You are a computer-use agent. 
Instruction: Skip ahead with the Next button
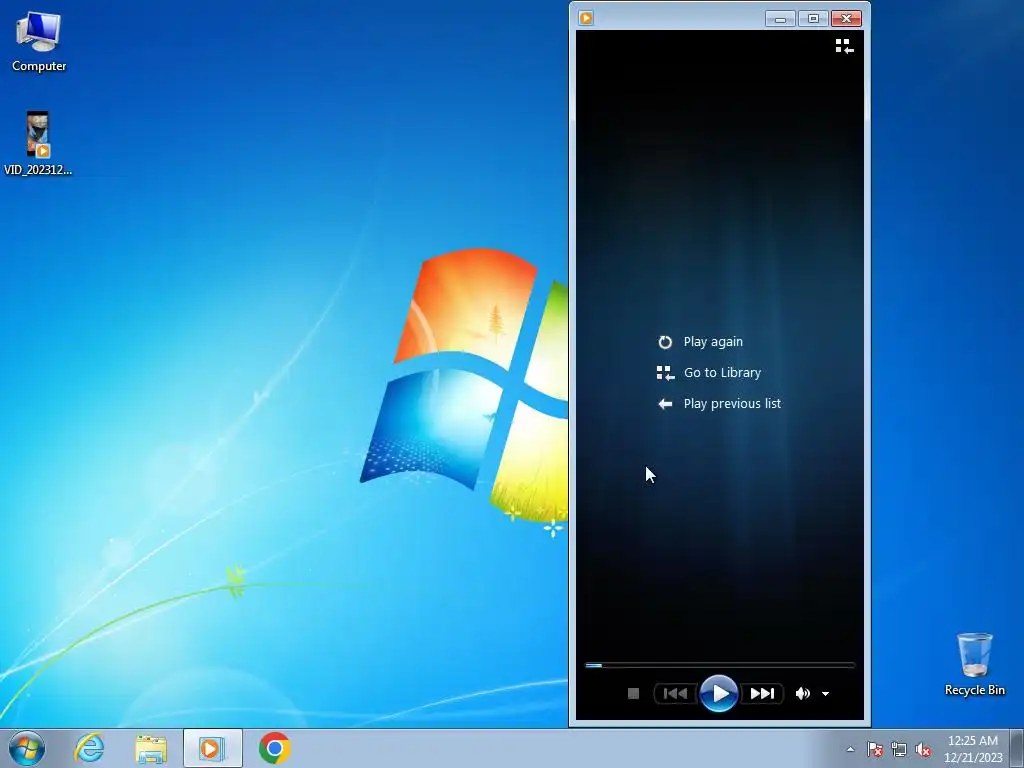[762, 694]
